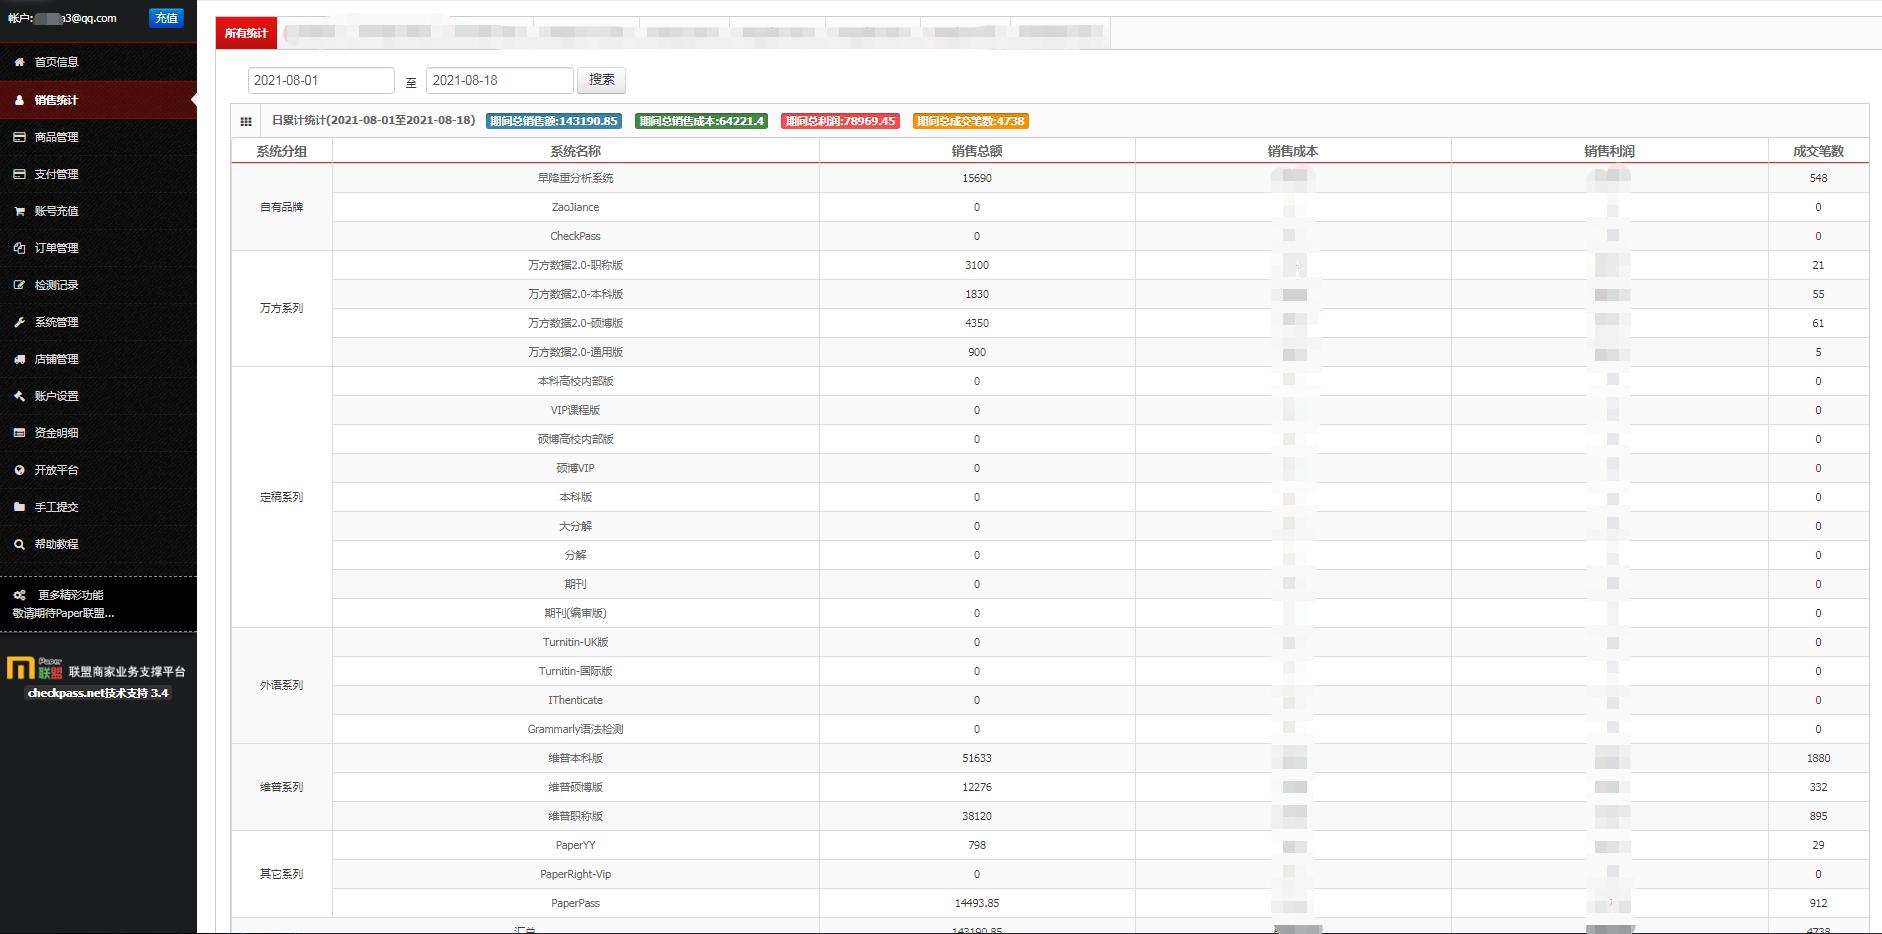Image resolution: width=1882 pixels, height=934 pixels.
Task: Click the 期间总销售成本:64221.4 badge
Action: [701, 121]
